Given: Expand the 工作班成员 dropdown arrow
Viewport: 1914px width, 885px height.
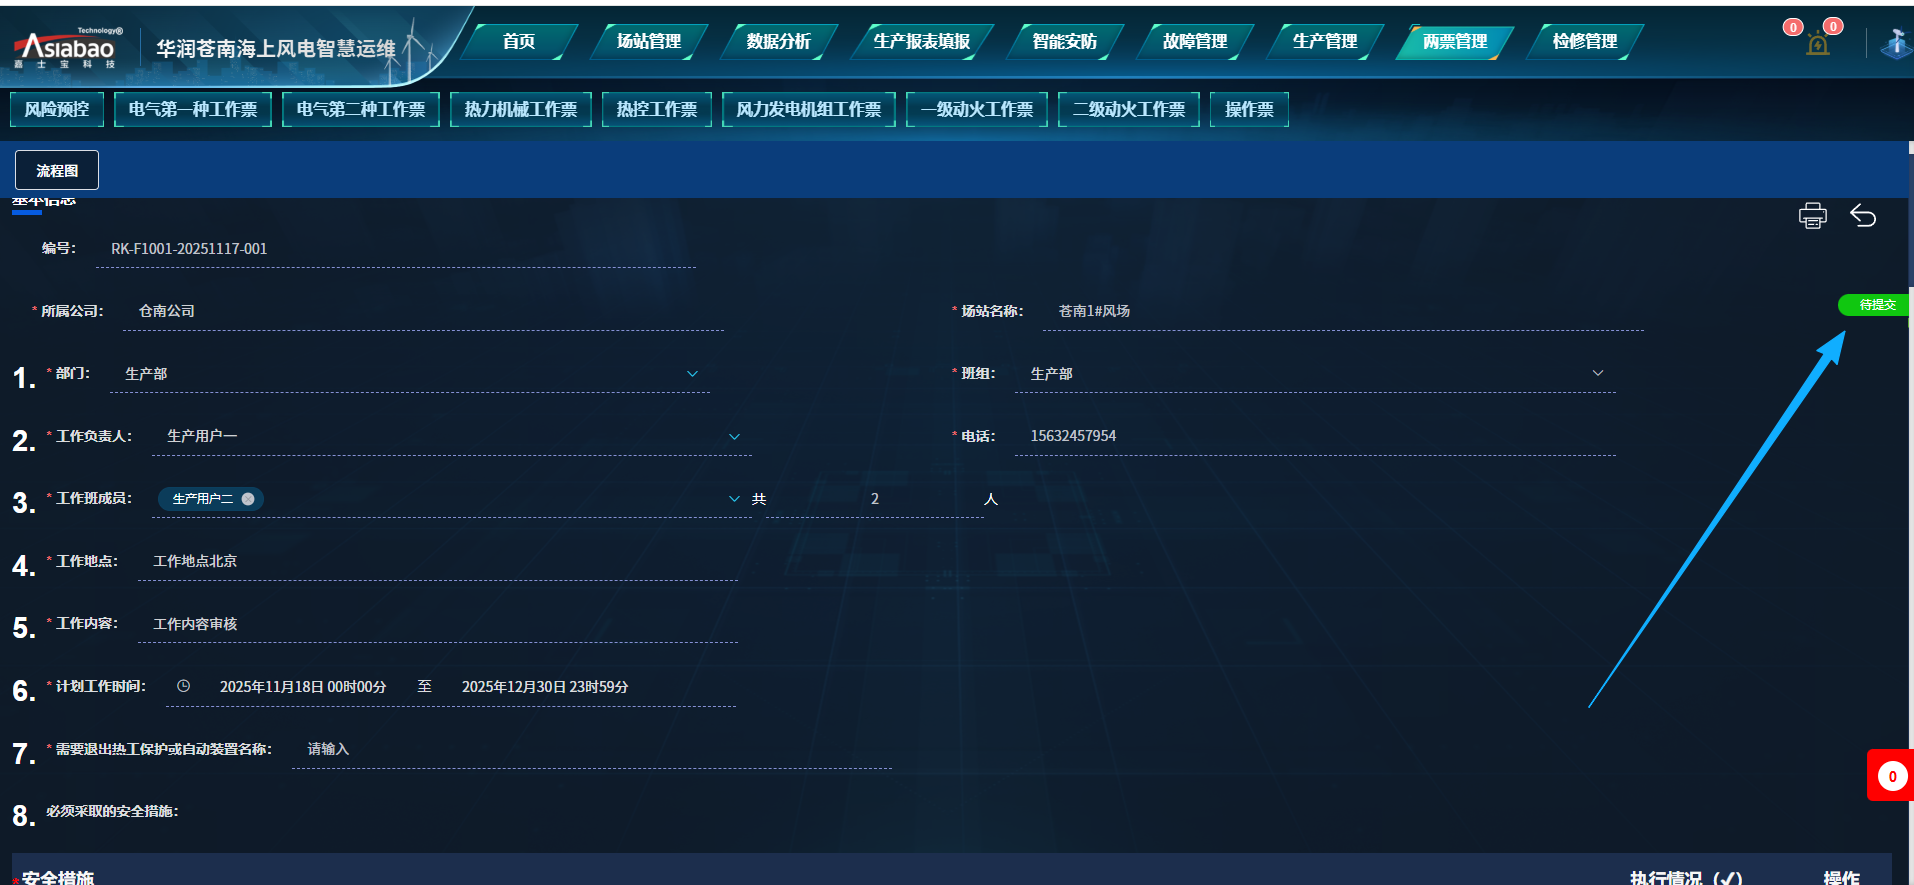Looking at the screenshot, I should point(734,499).
